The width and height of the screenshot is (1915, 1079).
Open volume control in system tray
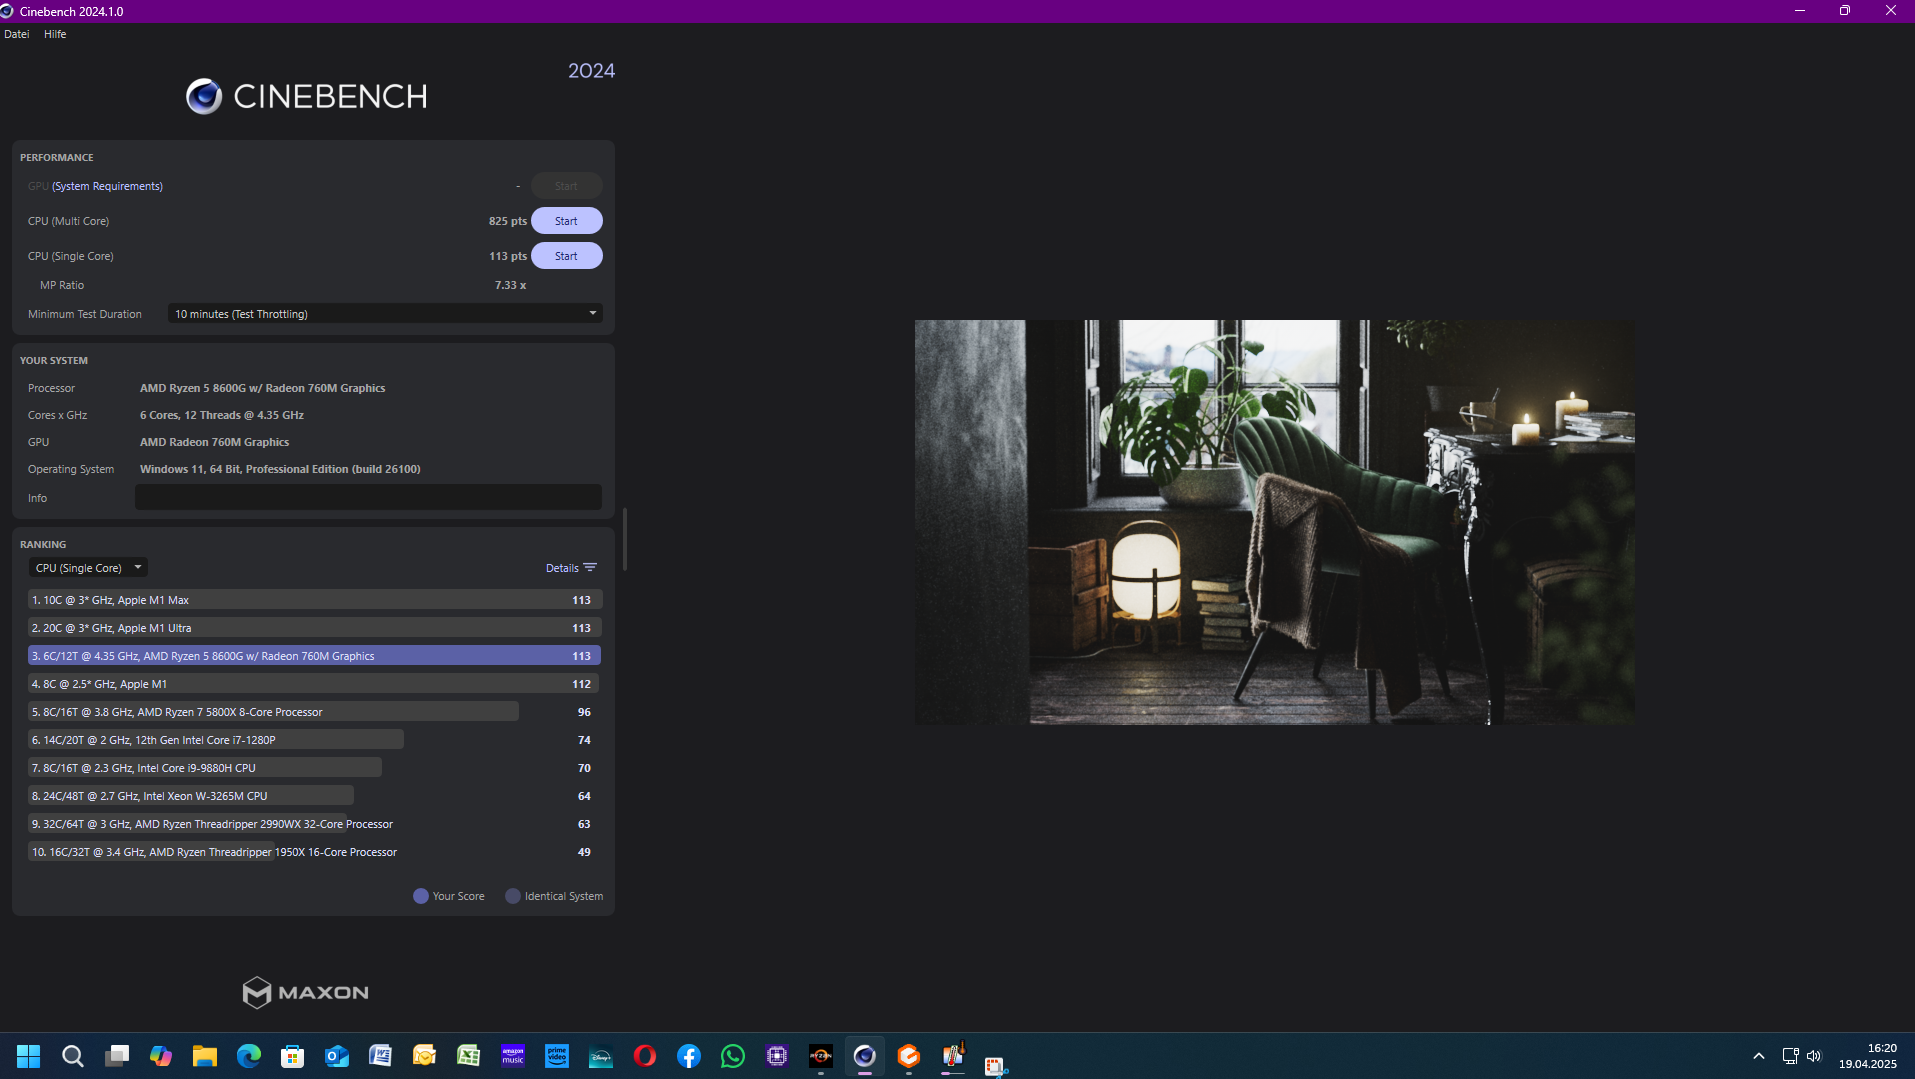click(x=1814, y=1056)
